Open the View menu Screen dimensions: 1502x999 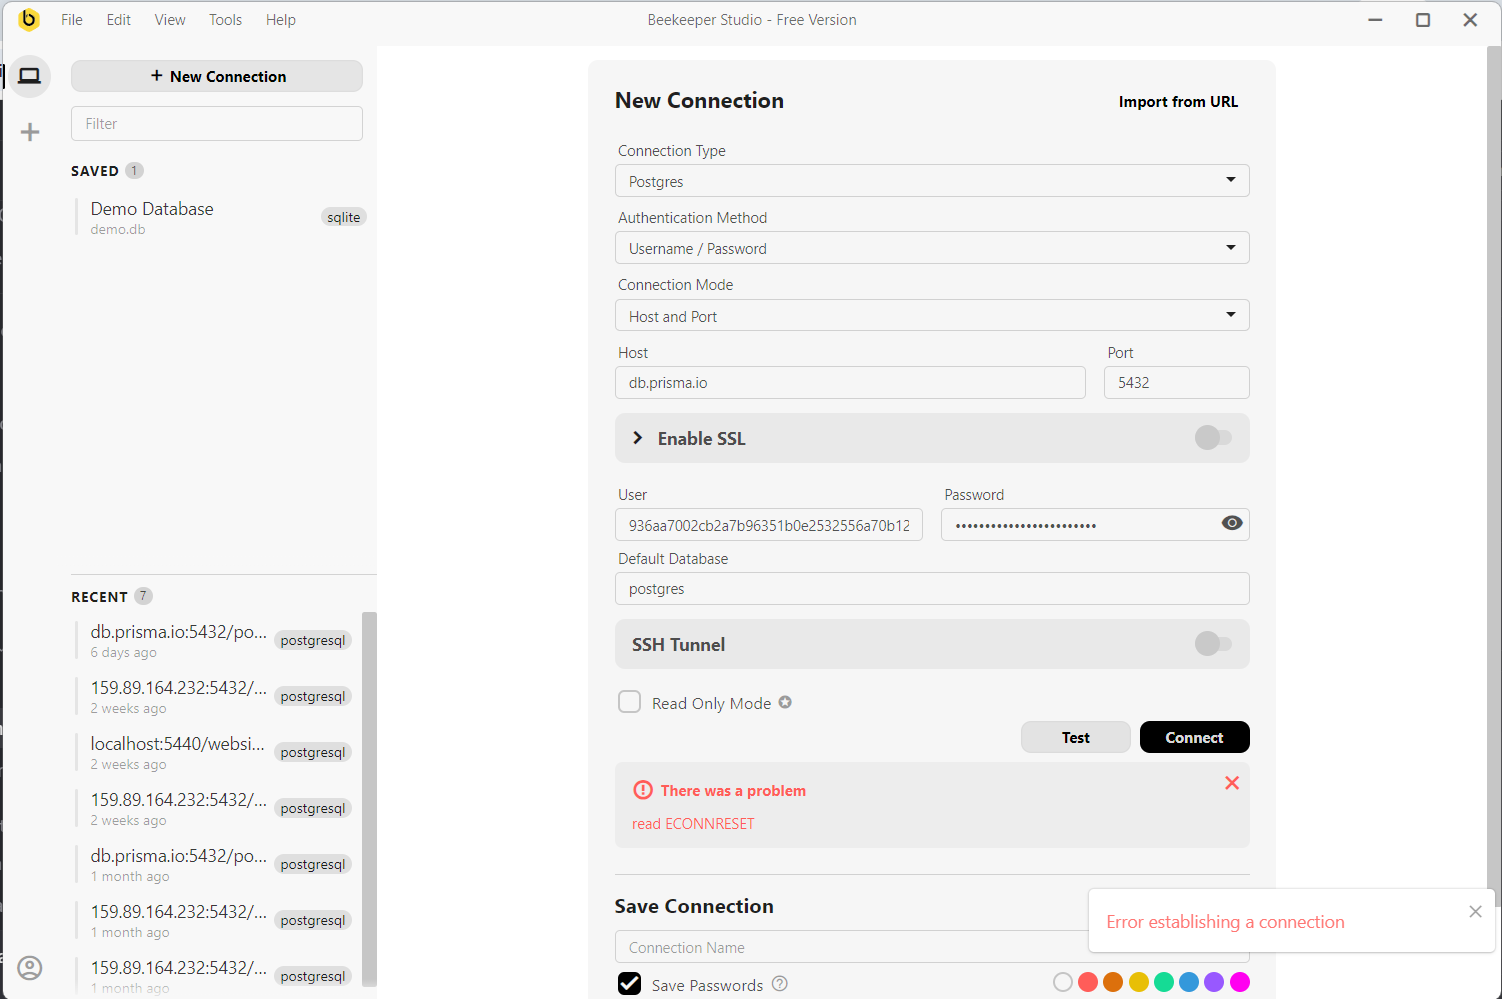170,20
